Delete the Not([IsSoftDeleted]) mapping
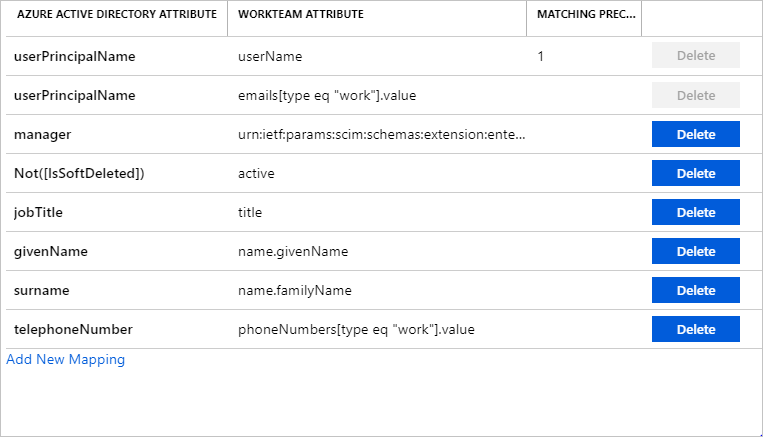 pyautogui.click(x=695, y=173)
